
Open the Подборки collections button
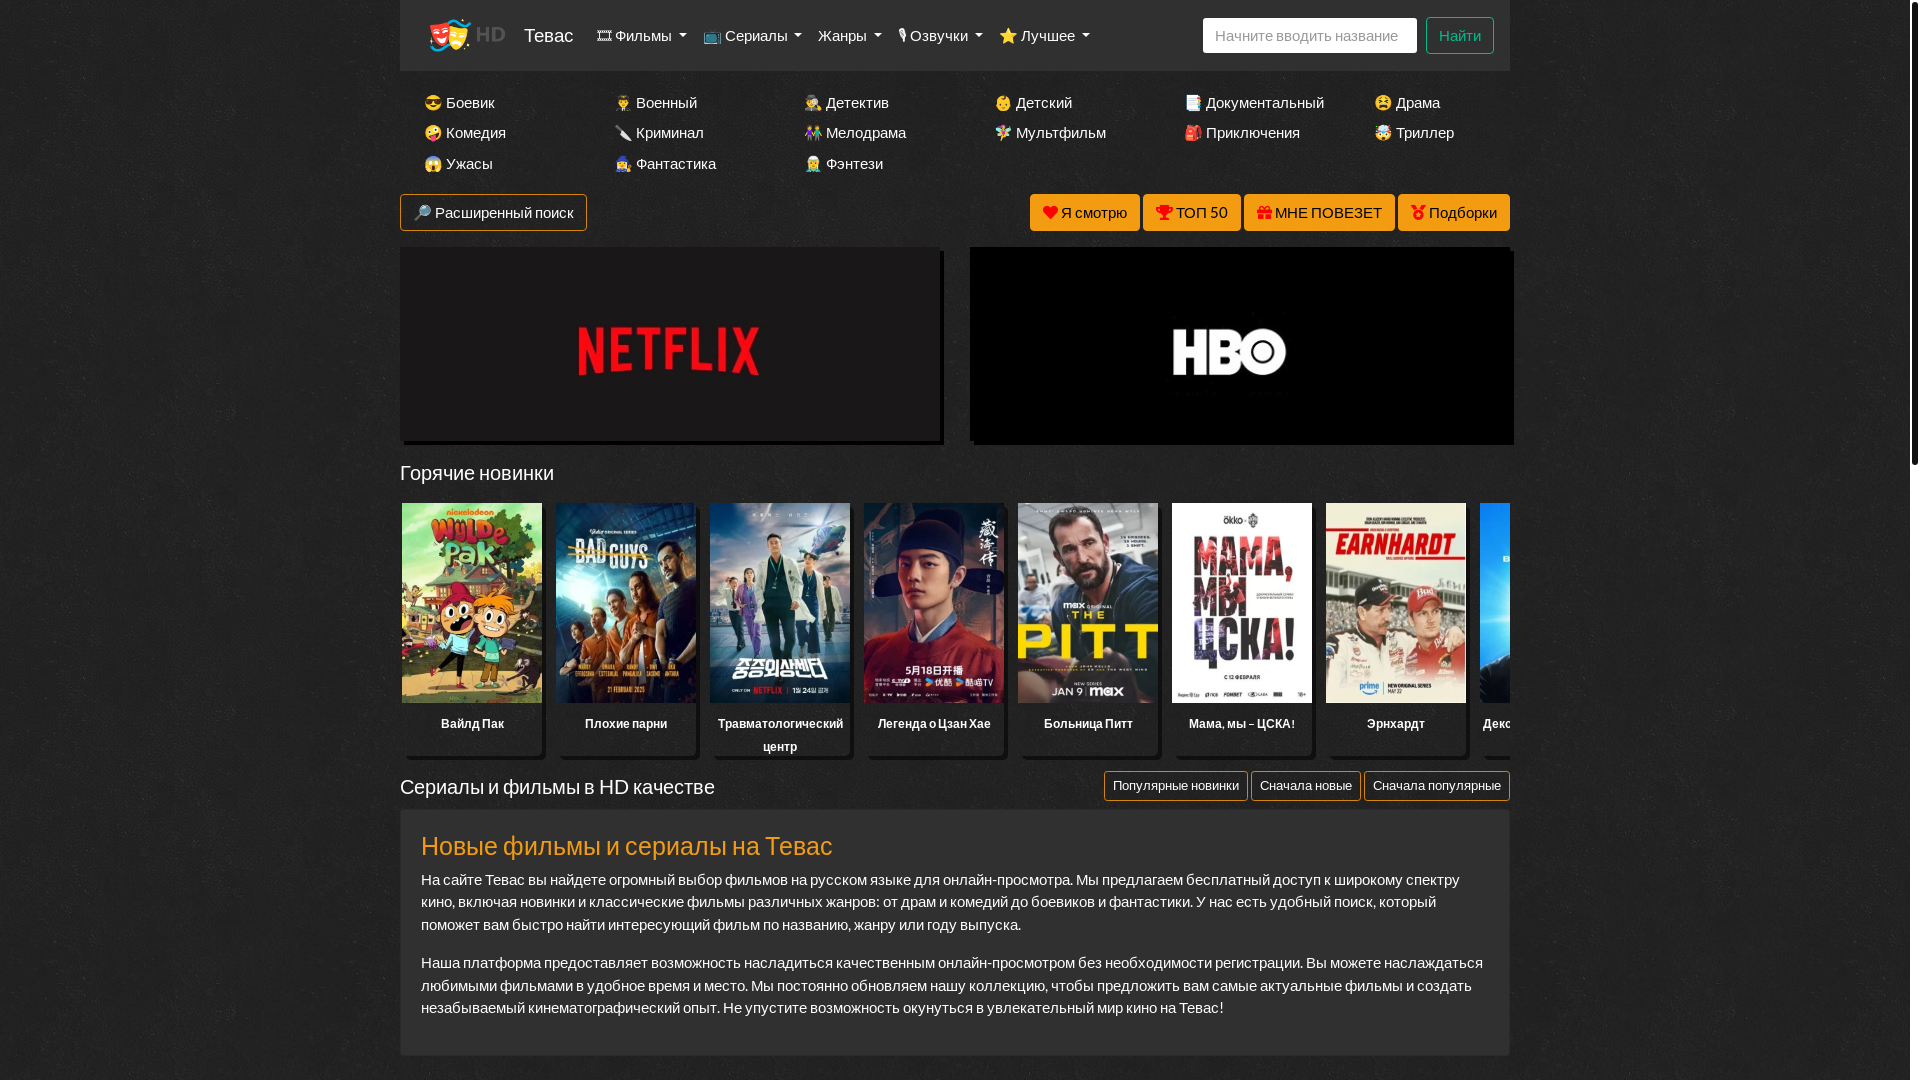1453,213
